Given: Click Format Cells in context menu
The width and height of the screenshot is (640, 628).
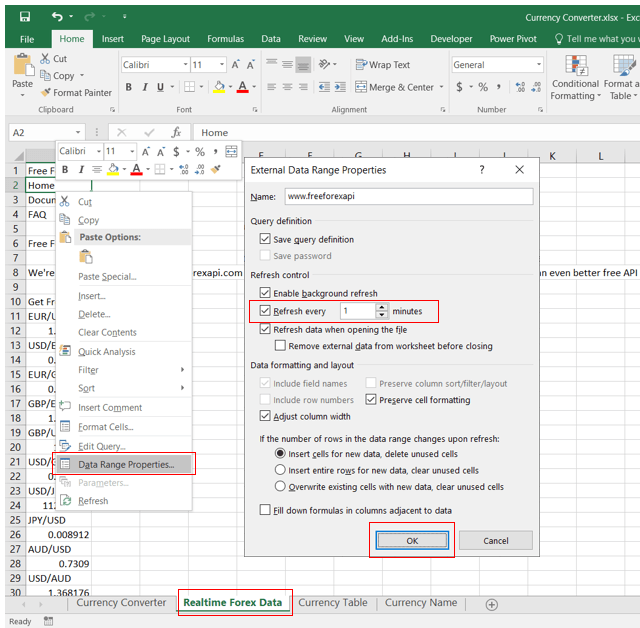Looking at the screenshot, I should [x=106, y=427].
